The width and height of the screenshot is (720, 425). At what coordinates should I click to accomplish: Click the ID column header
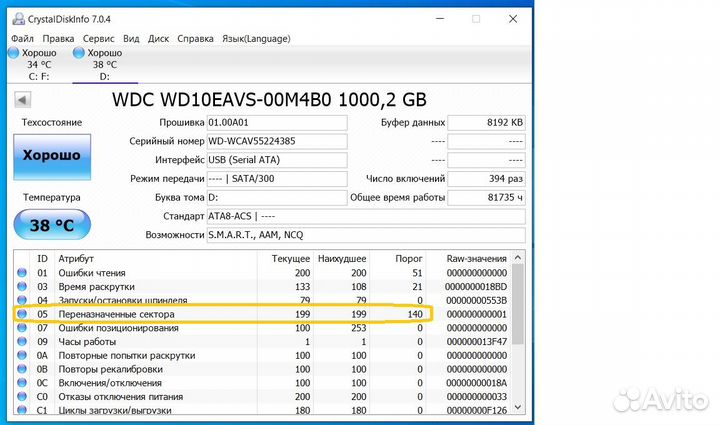(x=42, y=258)
